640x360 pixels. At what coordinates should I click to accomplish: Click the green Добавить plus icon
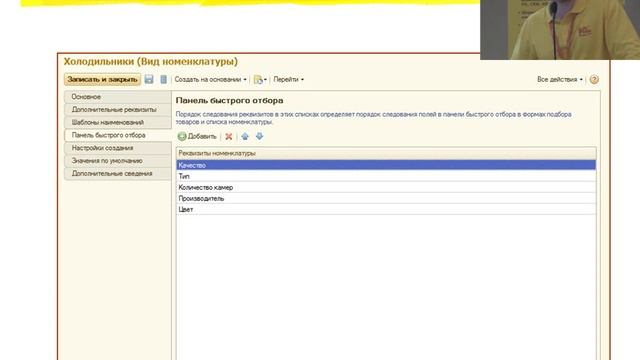tap(182, 136)
